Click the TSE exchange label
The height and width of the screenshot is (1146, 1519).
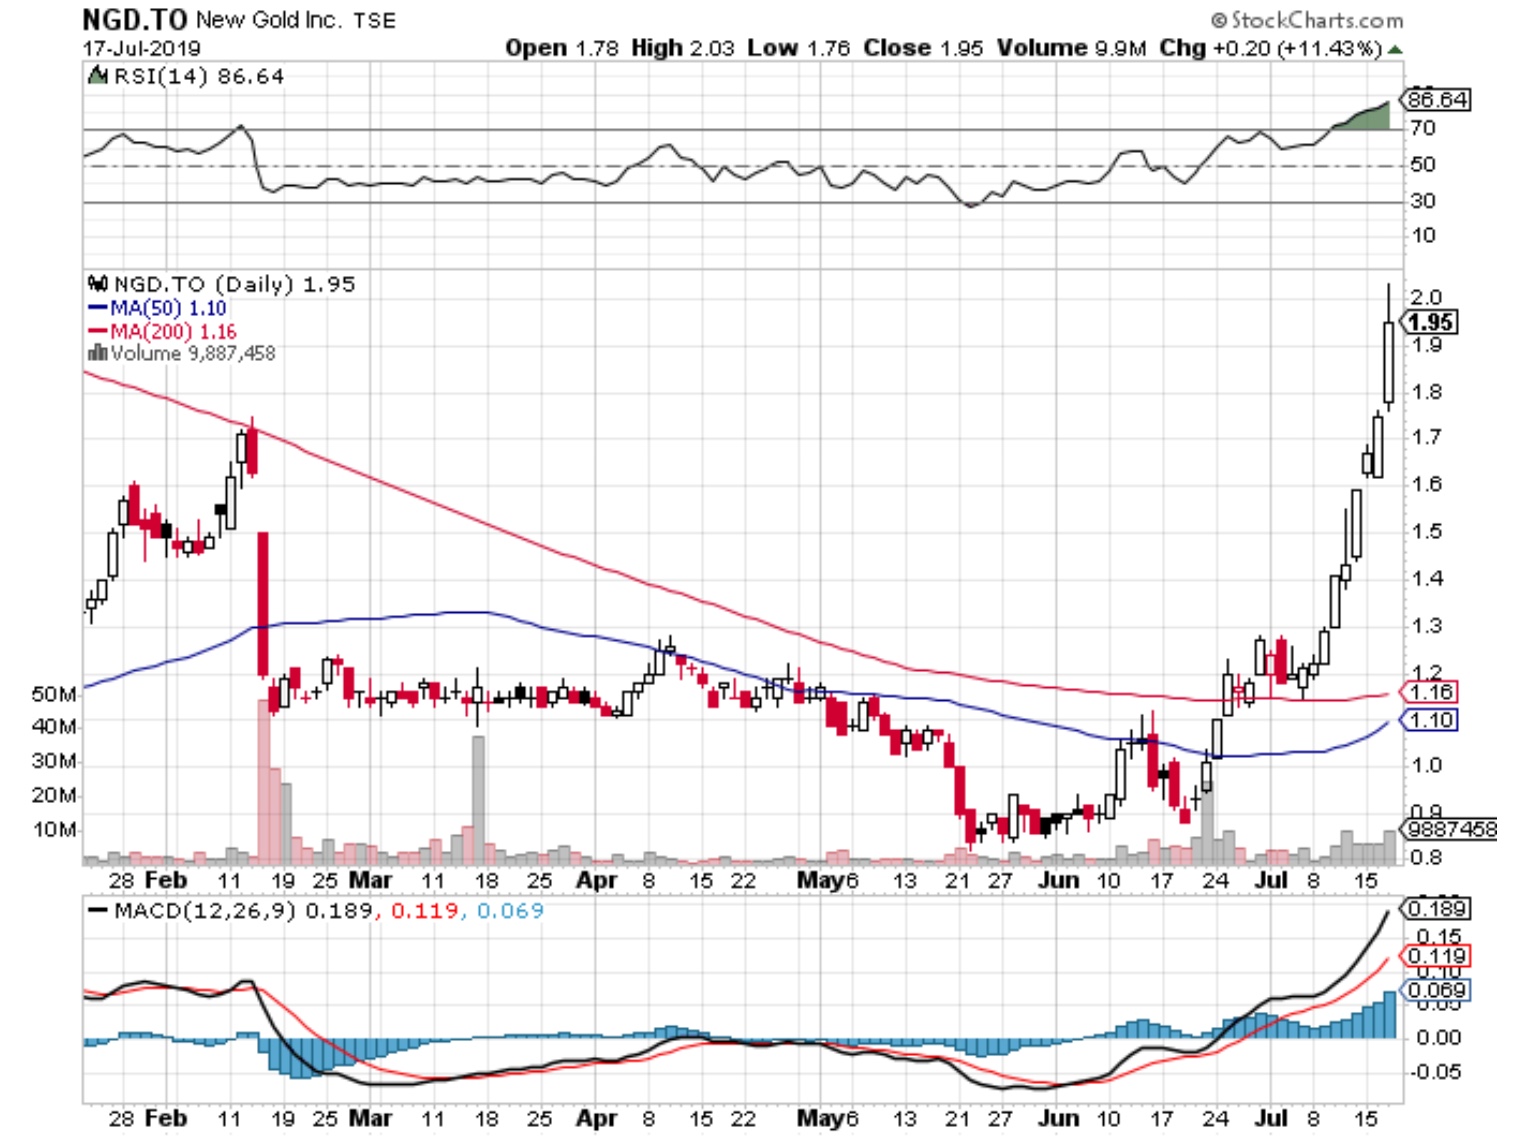(x=374, y=20)
